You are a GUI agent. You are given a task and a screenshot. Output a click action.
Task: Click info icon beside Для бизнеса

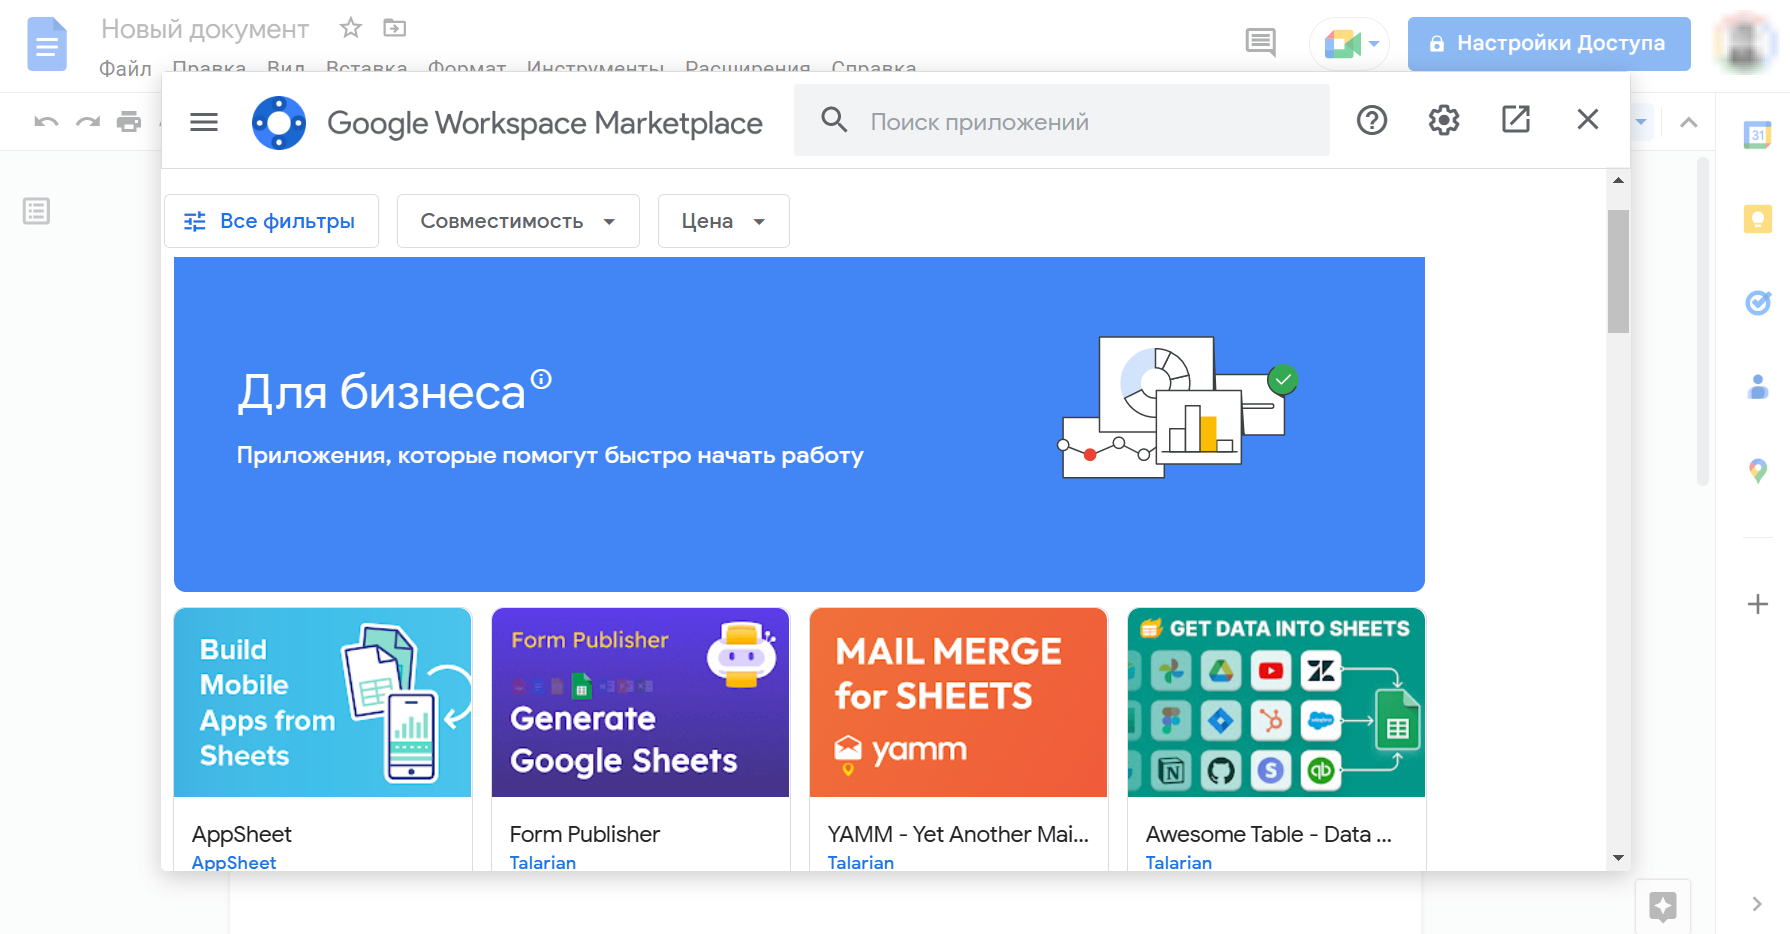541,378
